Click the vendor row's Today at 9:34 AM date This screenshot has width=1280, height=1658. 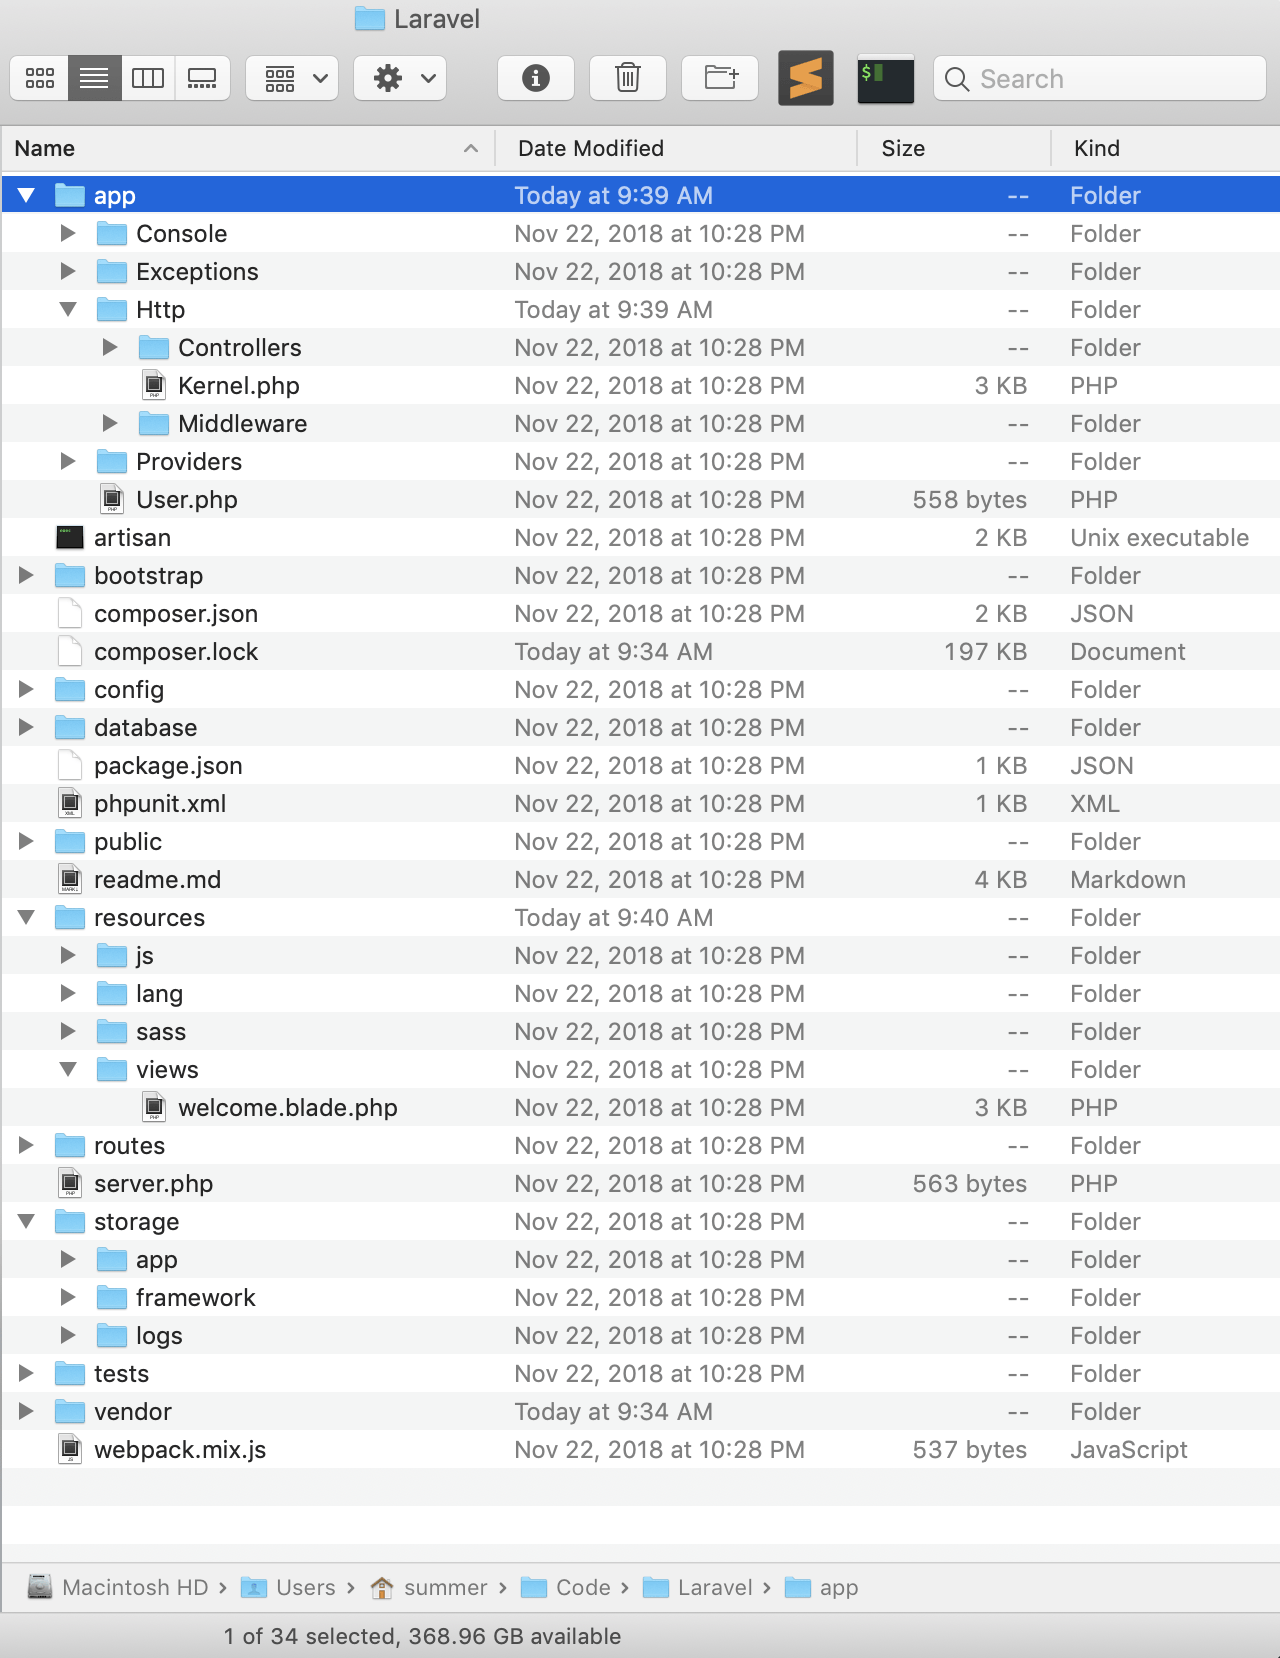click(x=613, y=1411)
